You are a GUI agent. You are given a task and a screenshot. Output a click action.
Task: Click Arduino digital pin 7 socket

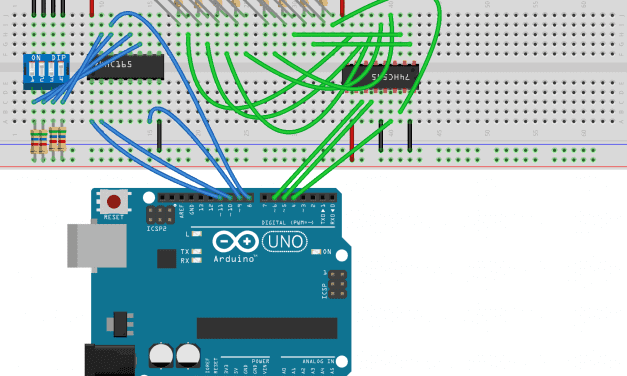point(264,198)
